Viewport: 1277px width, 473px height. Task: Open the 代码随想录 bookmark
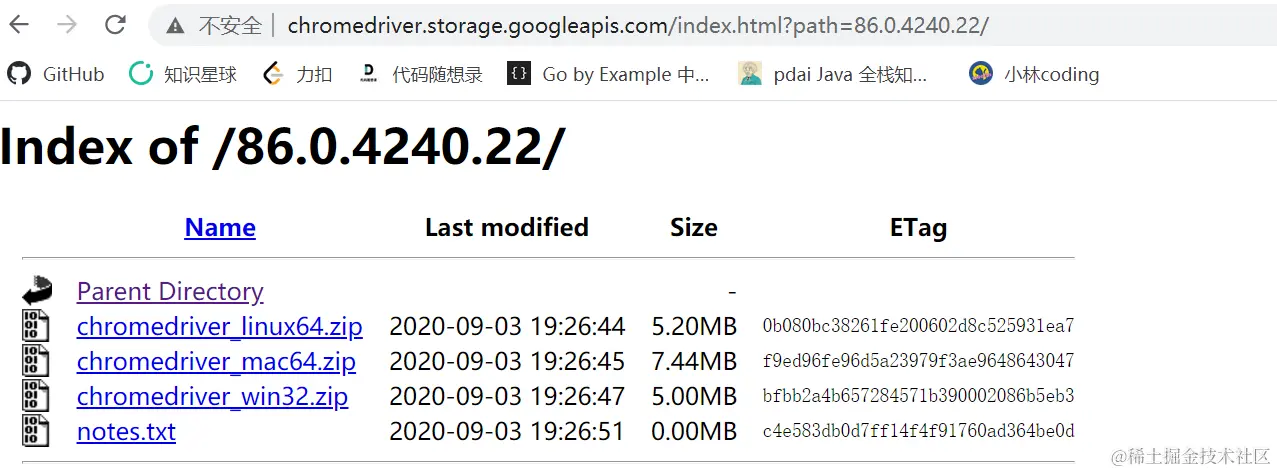click(x=420, y=74)
